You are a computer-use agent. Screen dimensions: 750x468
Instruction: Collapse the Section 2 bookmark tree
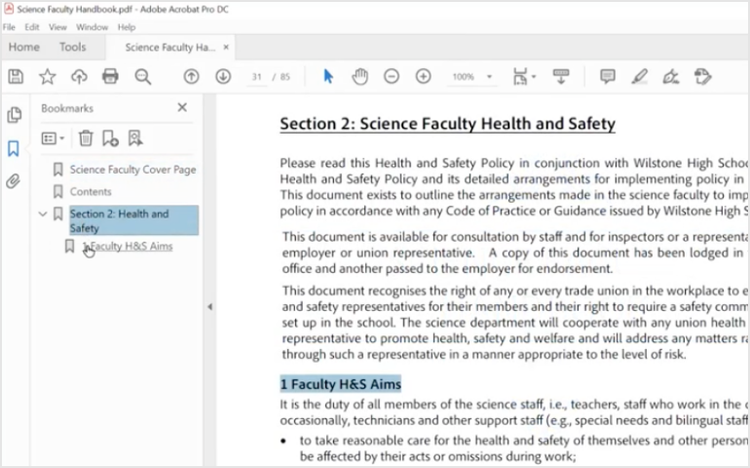tap(42, 214)
